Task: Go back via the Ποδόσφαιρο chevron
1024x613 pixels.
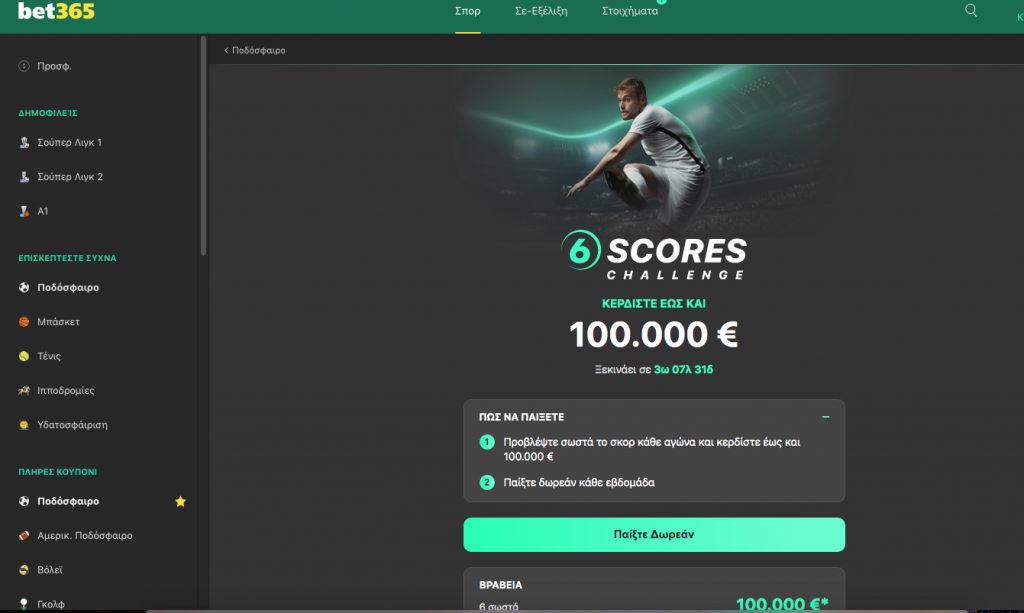Action: [x=227, y=50]
